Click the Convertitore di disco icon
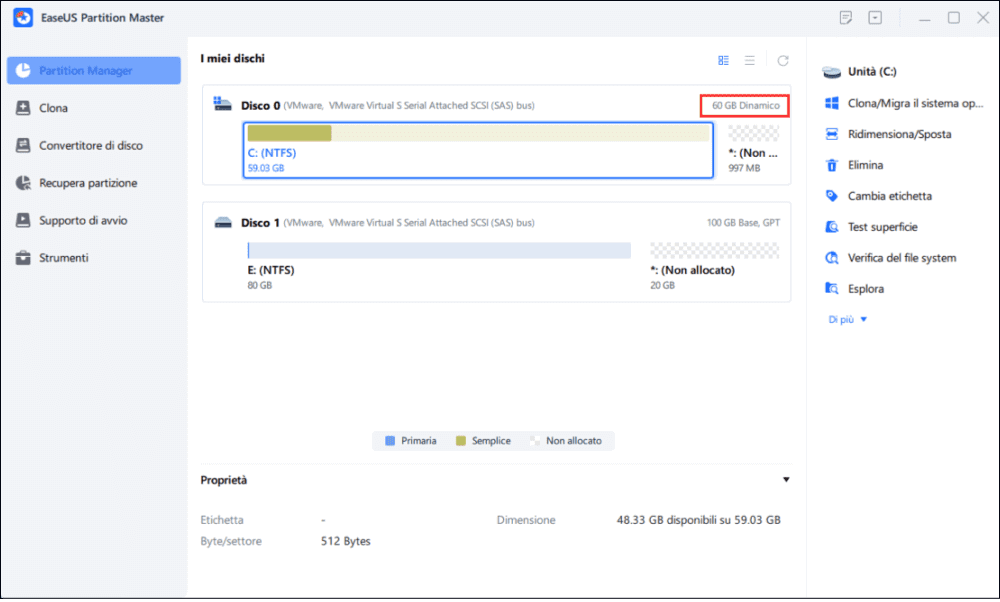The height and width of the screenshot is (602, 1000). [23, 145]
